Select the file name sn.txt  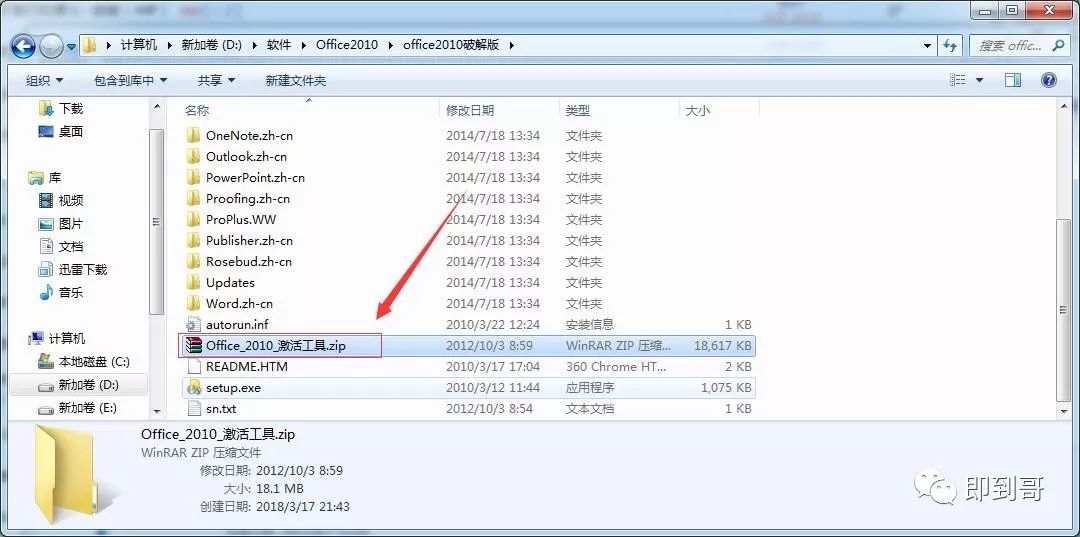[221, 408]
